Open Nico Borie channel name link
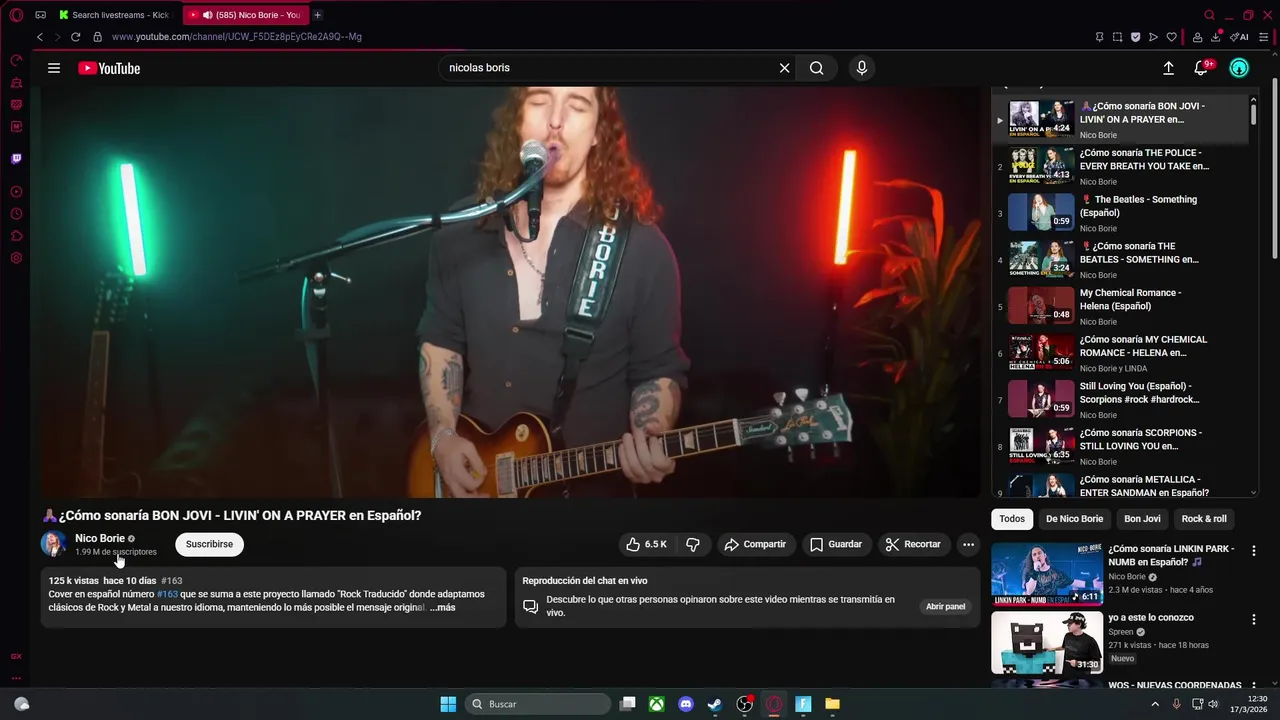The image size is (1280, 720). click(x=100, y=538)
